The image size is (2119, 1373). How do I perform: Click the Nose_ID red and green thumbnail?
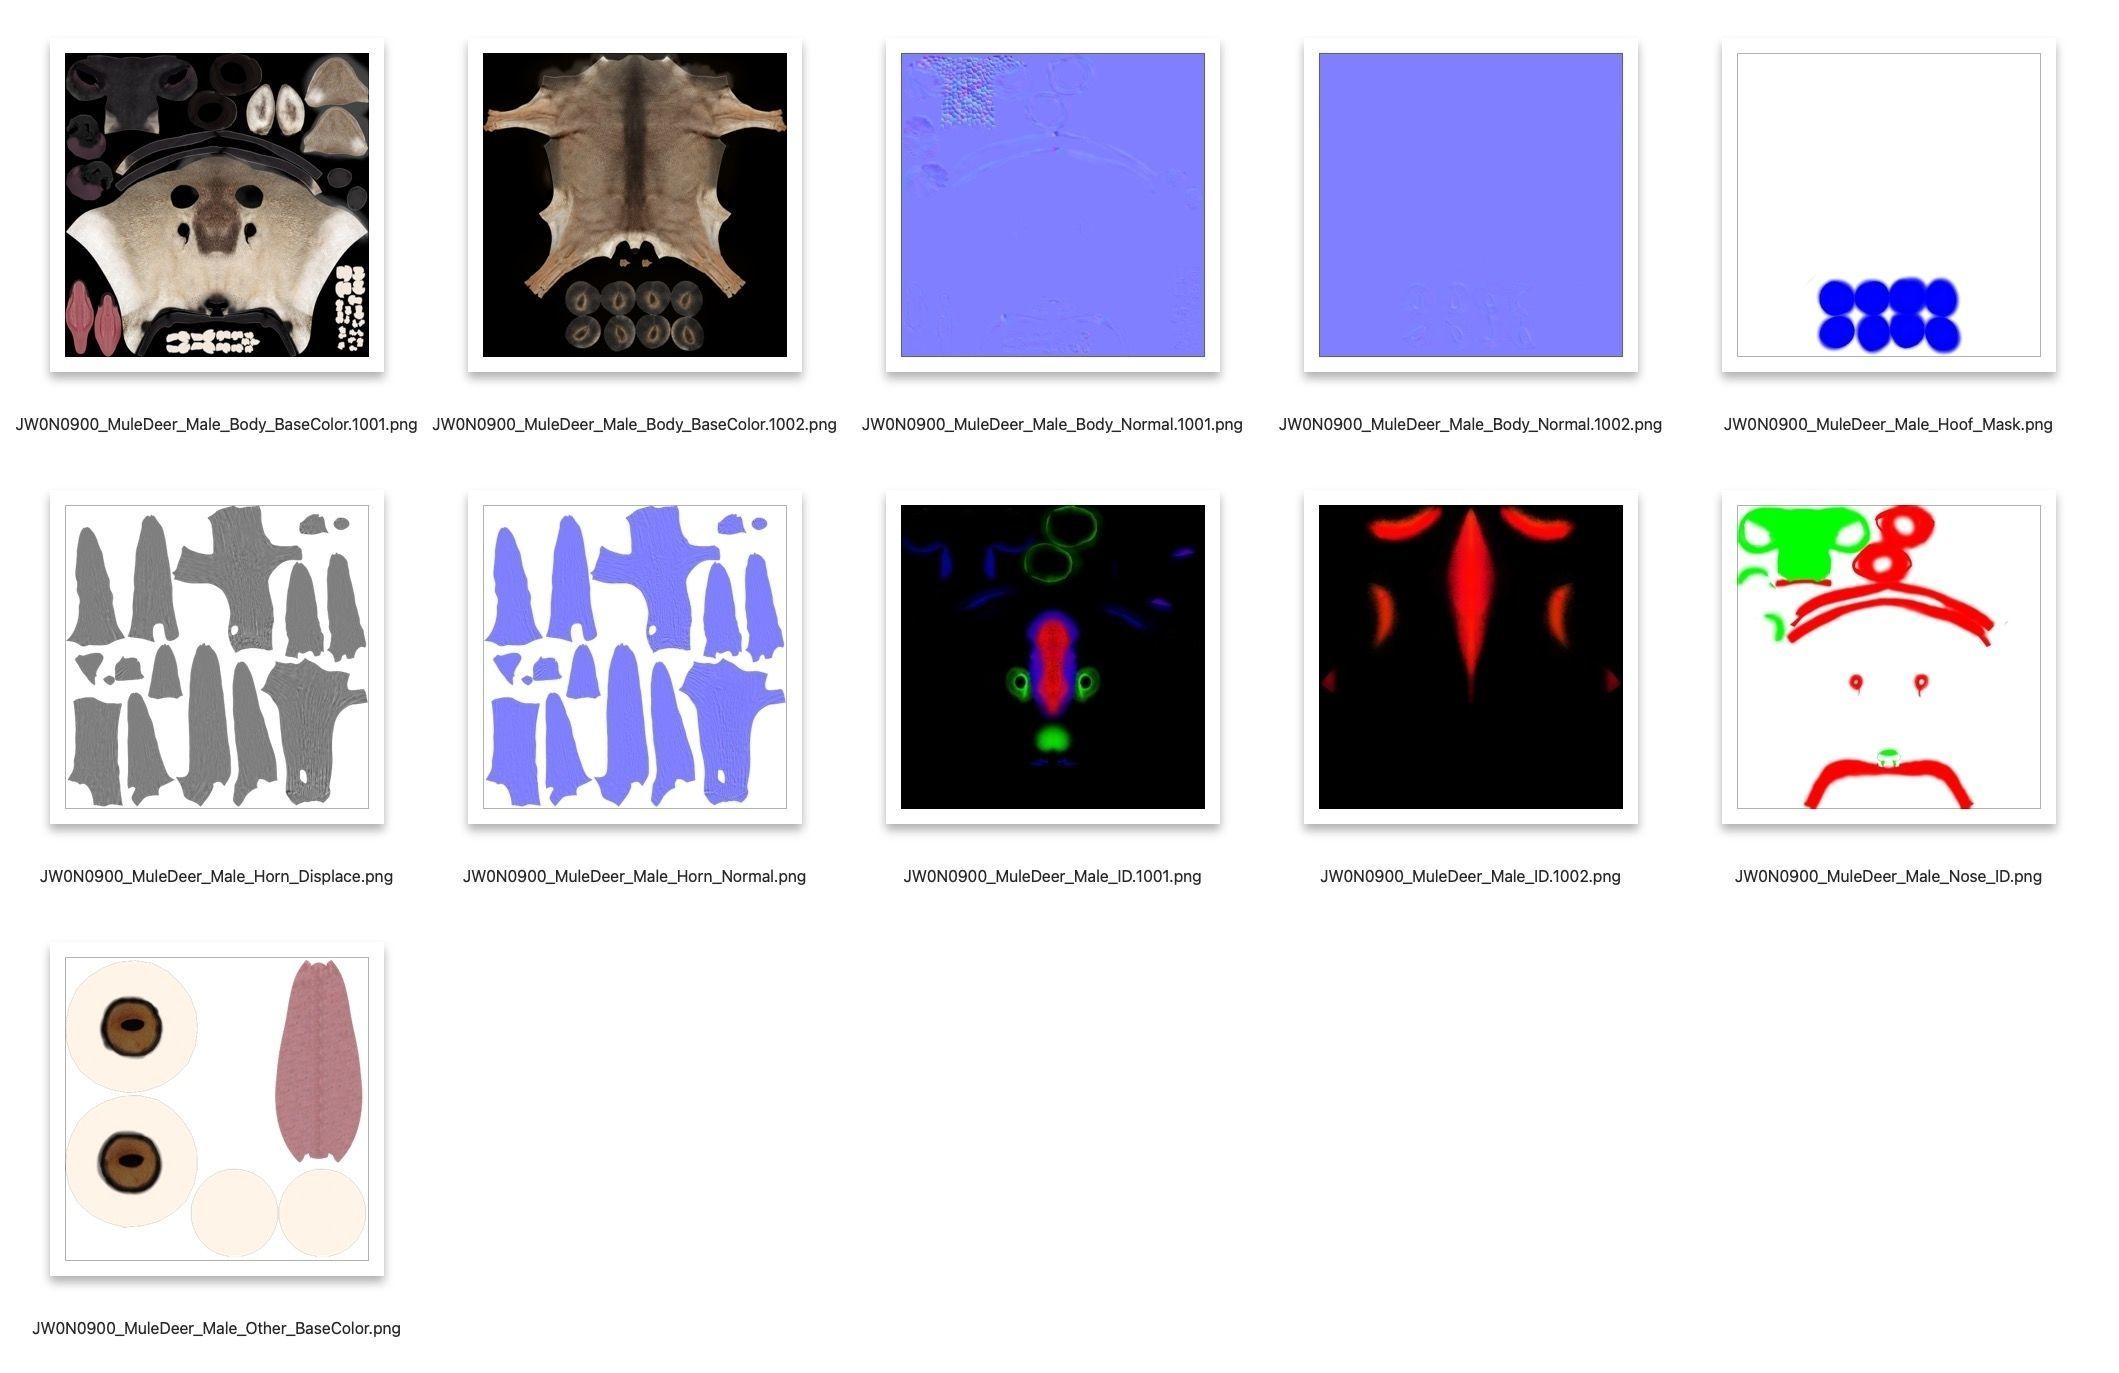click(x=1888, y=657)
